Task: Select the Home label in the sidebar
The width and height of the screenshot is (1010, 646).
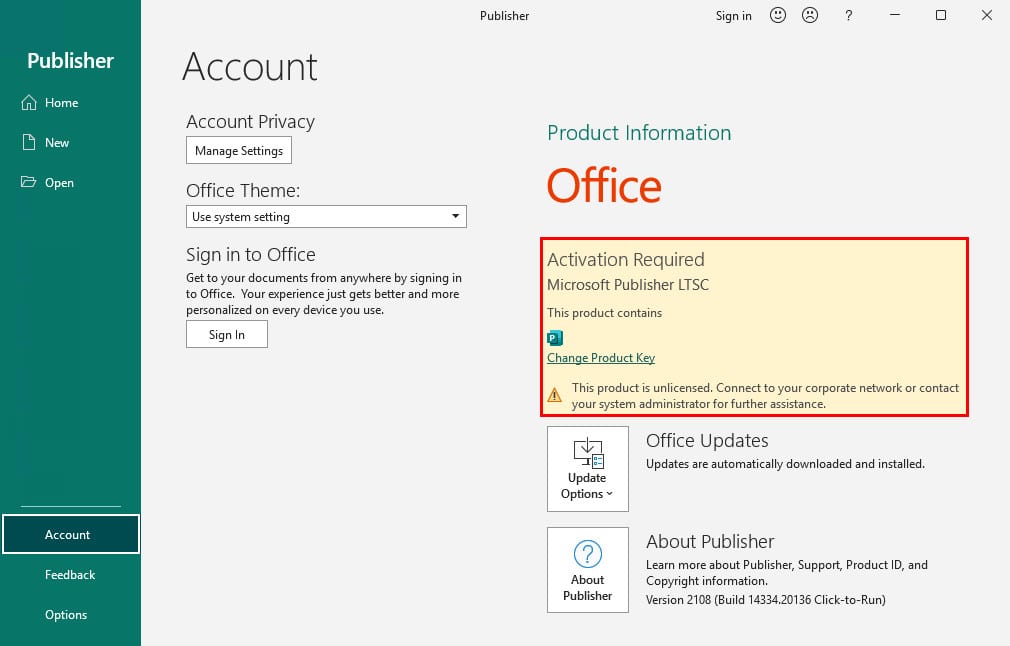Action: tap(62, 103)
